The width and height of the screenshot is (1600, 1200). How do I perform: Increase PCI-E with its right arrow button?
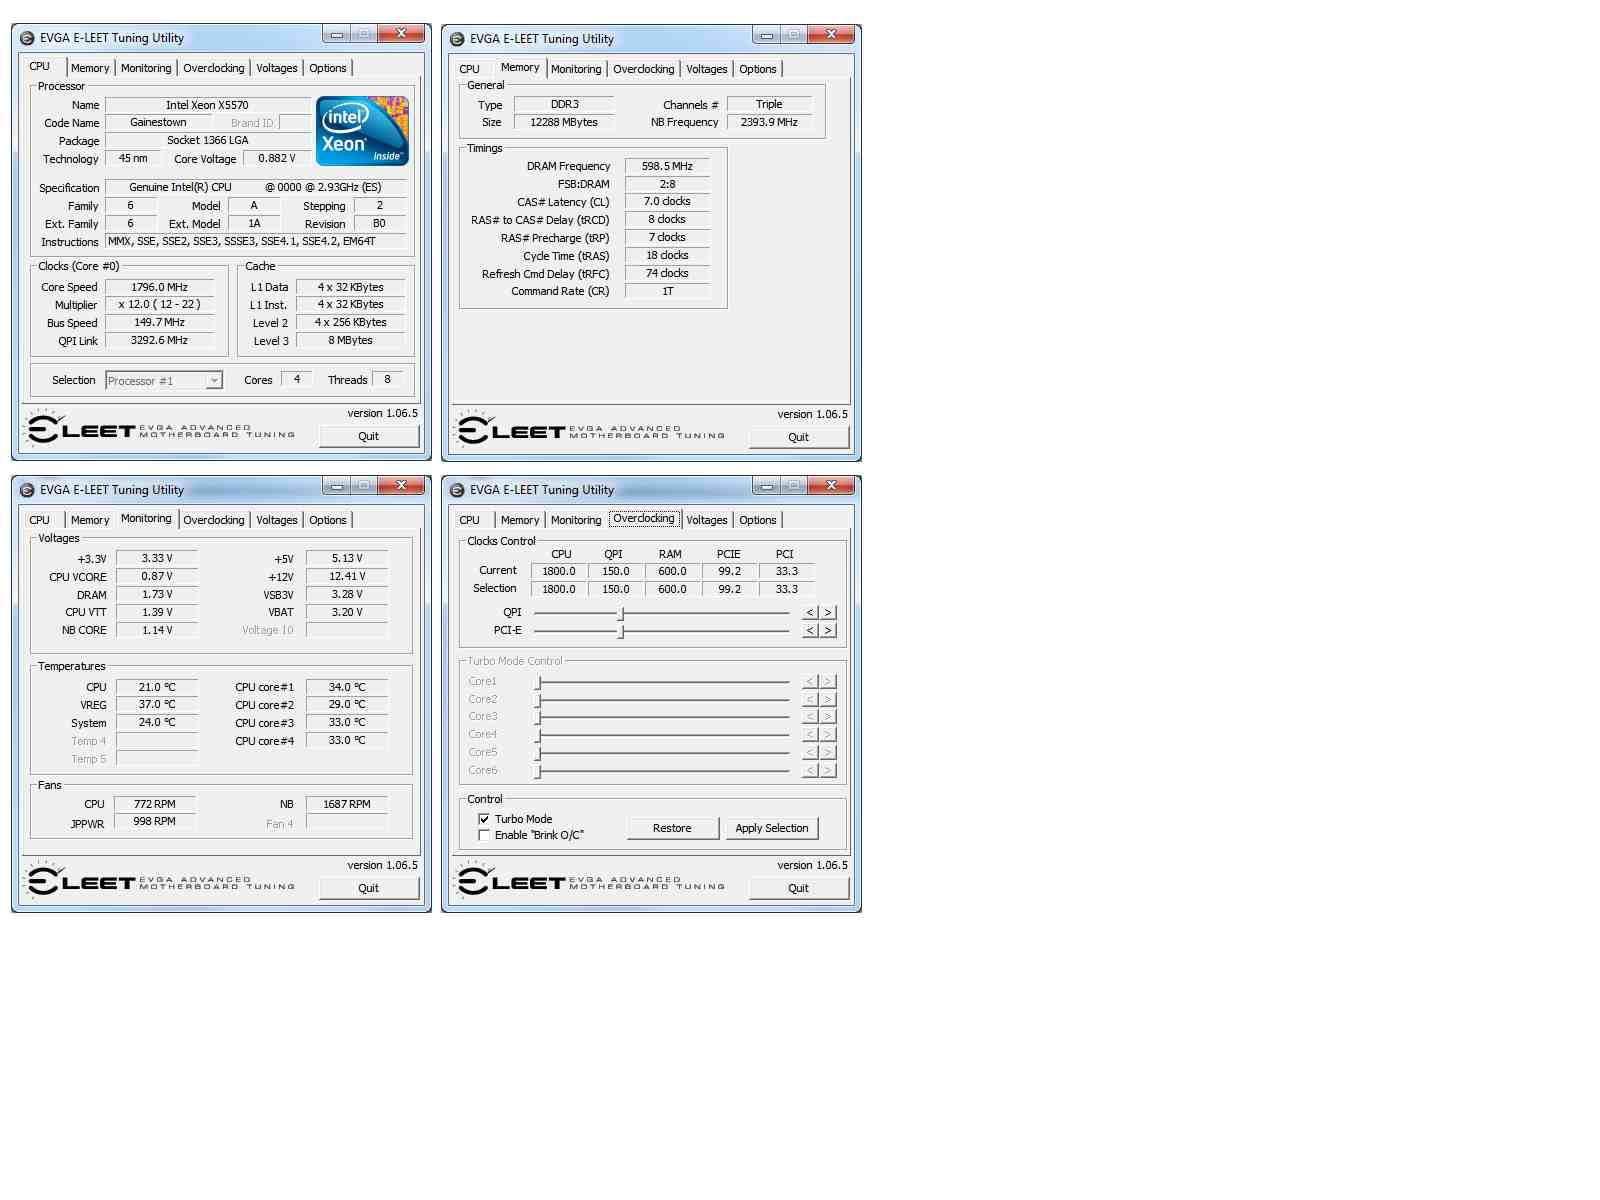pos(828,631)
